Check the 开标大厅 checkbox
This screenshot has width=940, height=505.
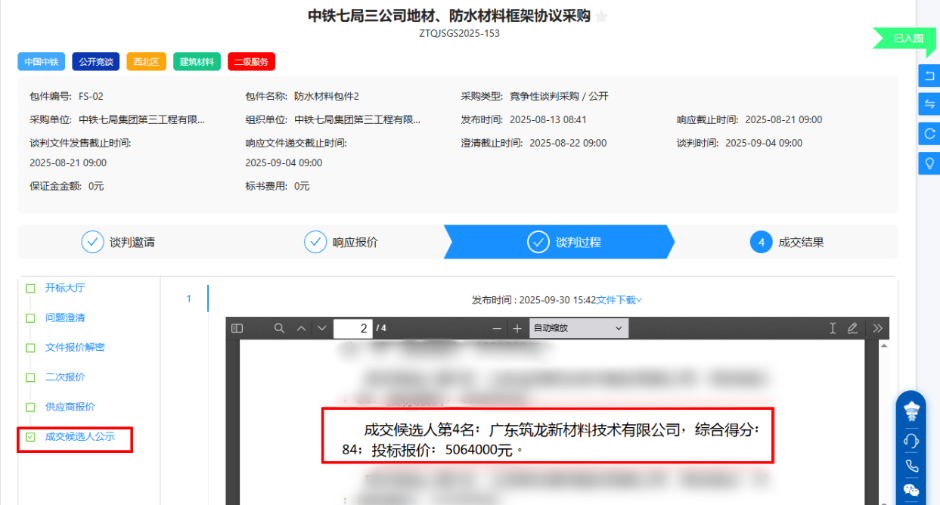pos(30,288)
